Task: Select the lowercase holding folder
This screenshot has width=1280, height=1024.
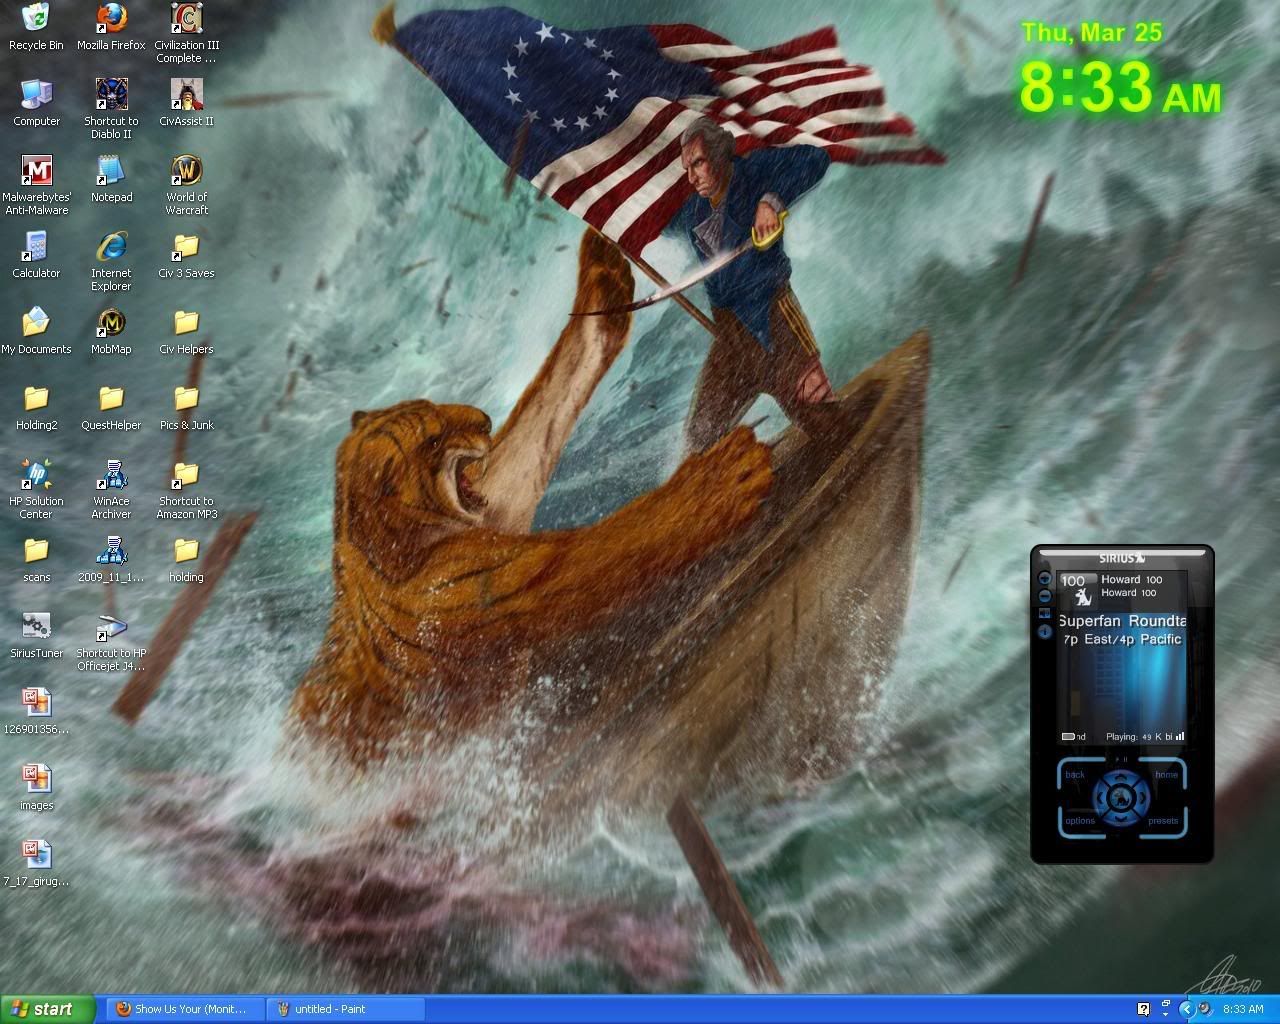Action: [186, 559]
